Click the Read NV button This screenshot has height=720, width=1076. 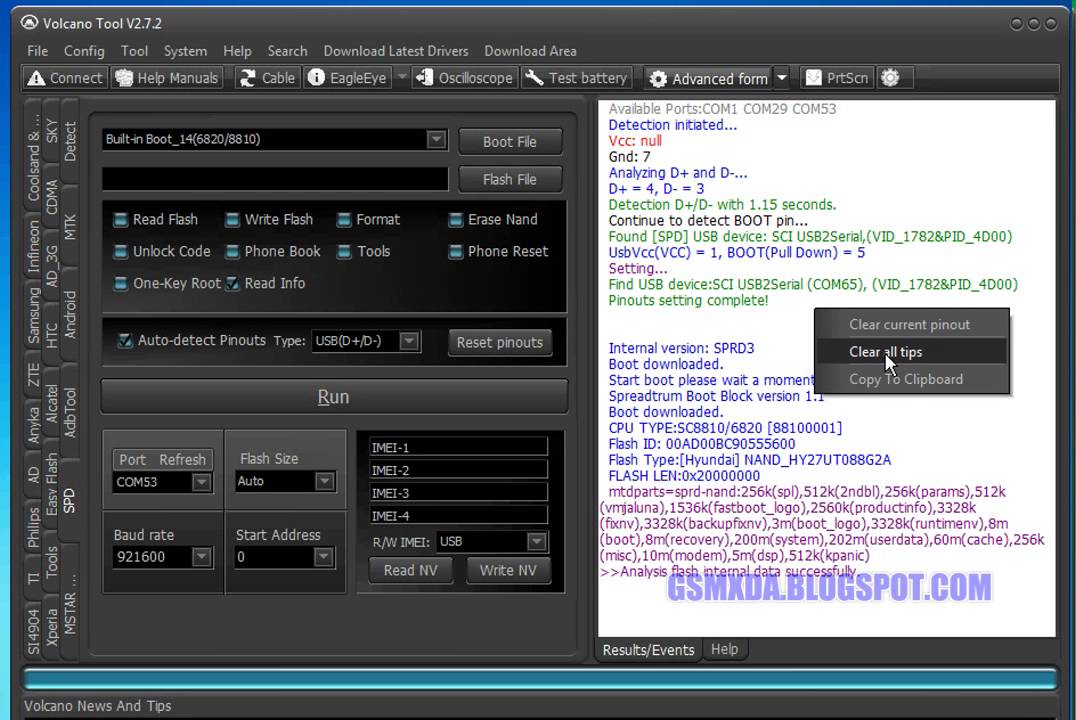(410, 570)
